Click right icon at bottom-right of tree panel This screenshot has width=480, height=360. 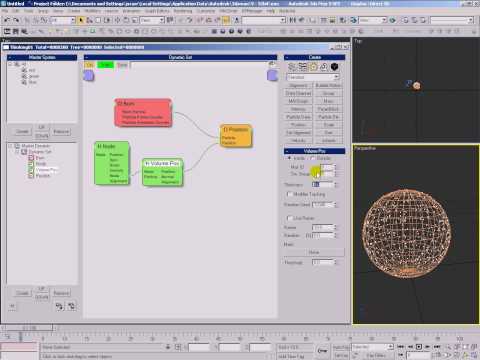71,306
